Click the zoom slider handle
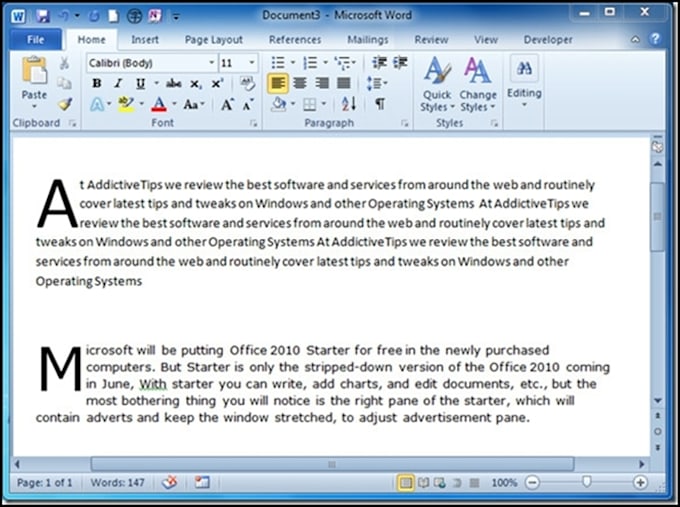This screenshot has height=507, width=680. (x=586, y=481)
